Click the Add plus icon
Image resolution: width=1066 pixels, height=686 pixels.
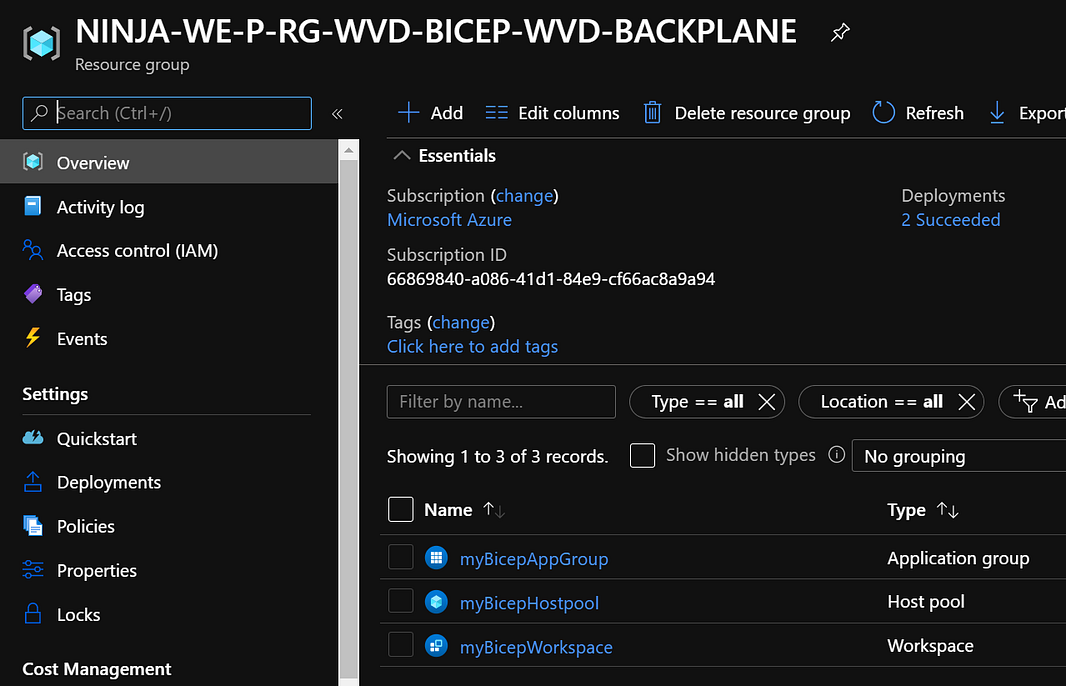point(408,113)
